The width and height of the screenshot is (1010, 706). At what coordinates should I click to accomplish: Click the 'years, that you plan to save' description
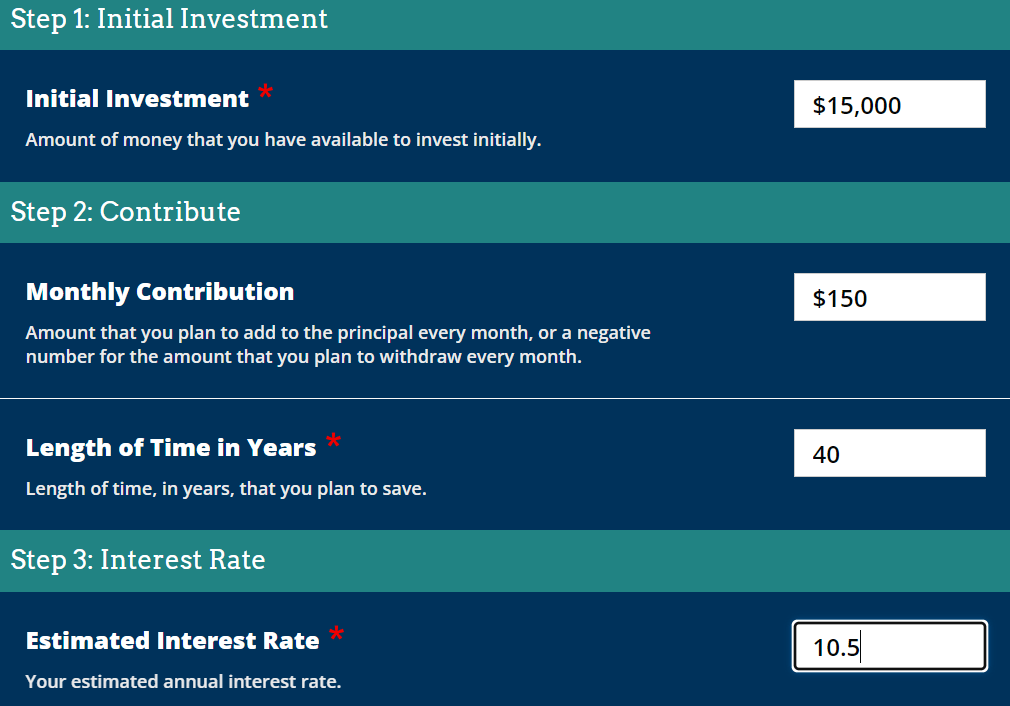coord(226,489)
